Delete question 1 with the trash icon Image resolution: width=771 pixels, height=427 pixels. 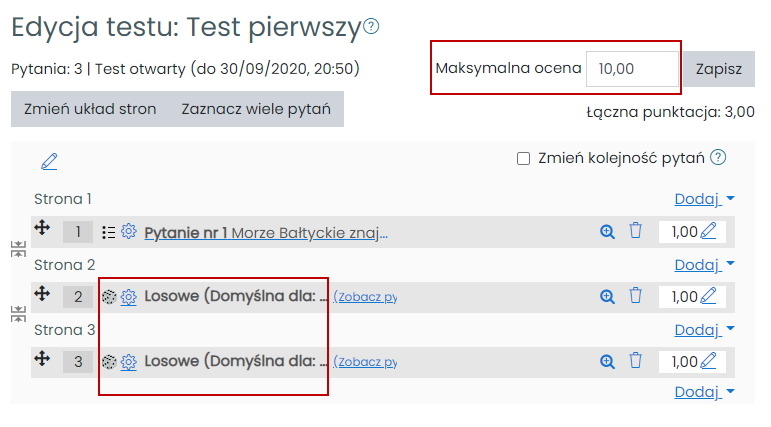[x=635, y=232]
